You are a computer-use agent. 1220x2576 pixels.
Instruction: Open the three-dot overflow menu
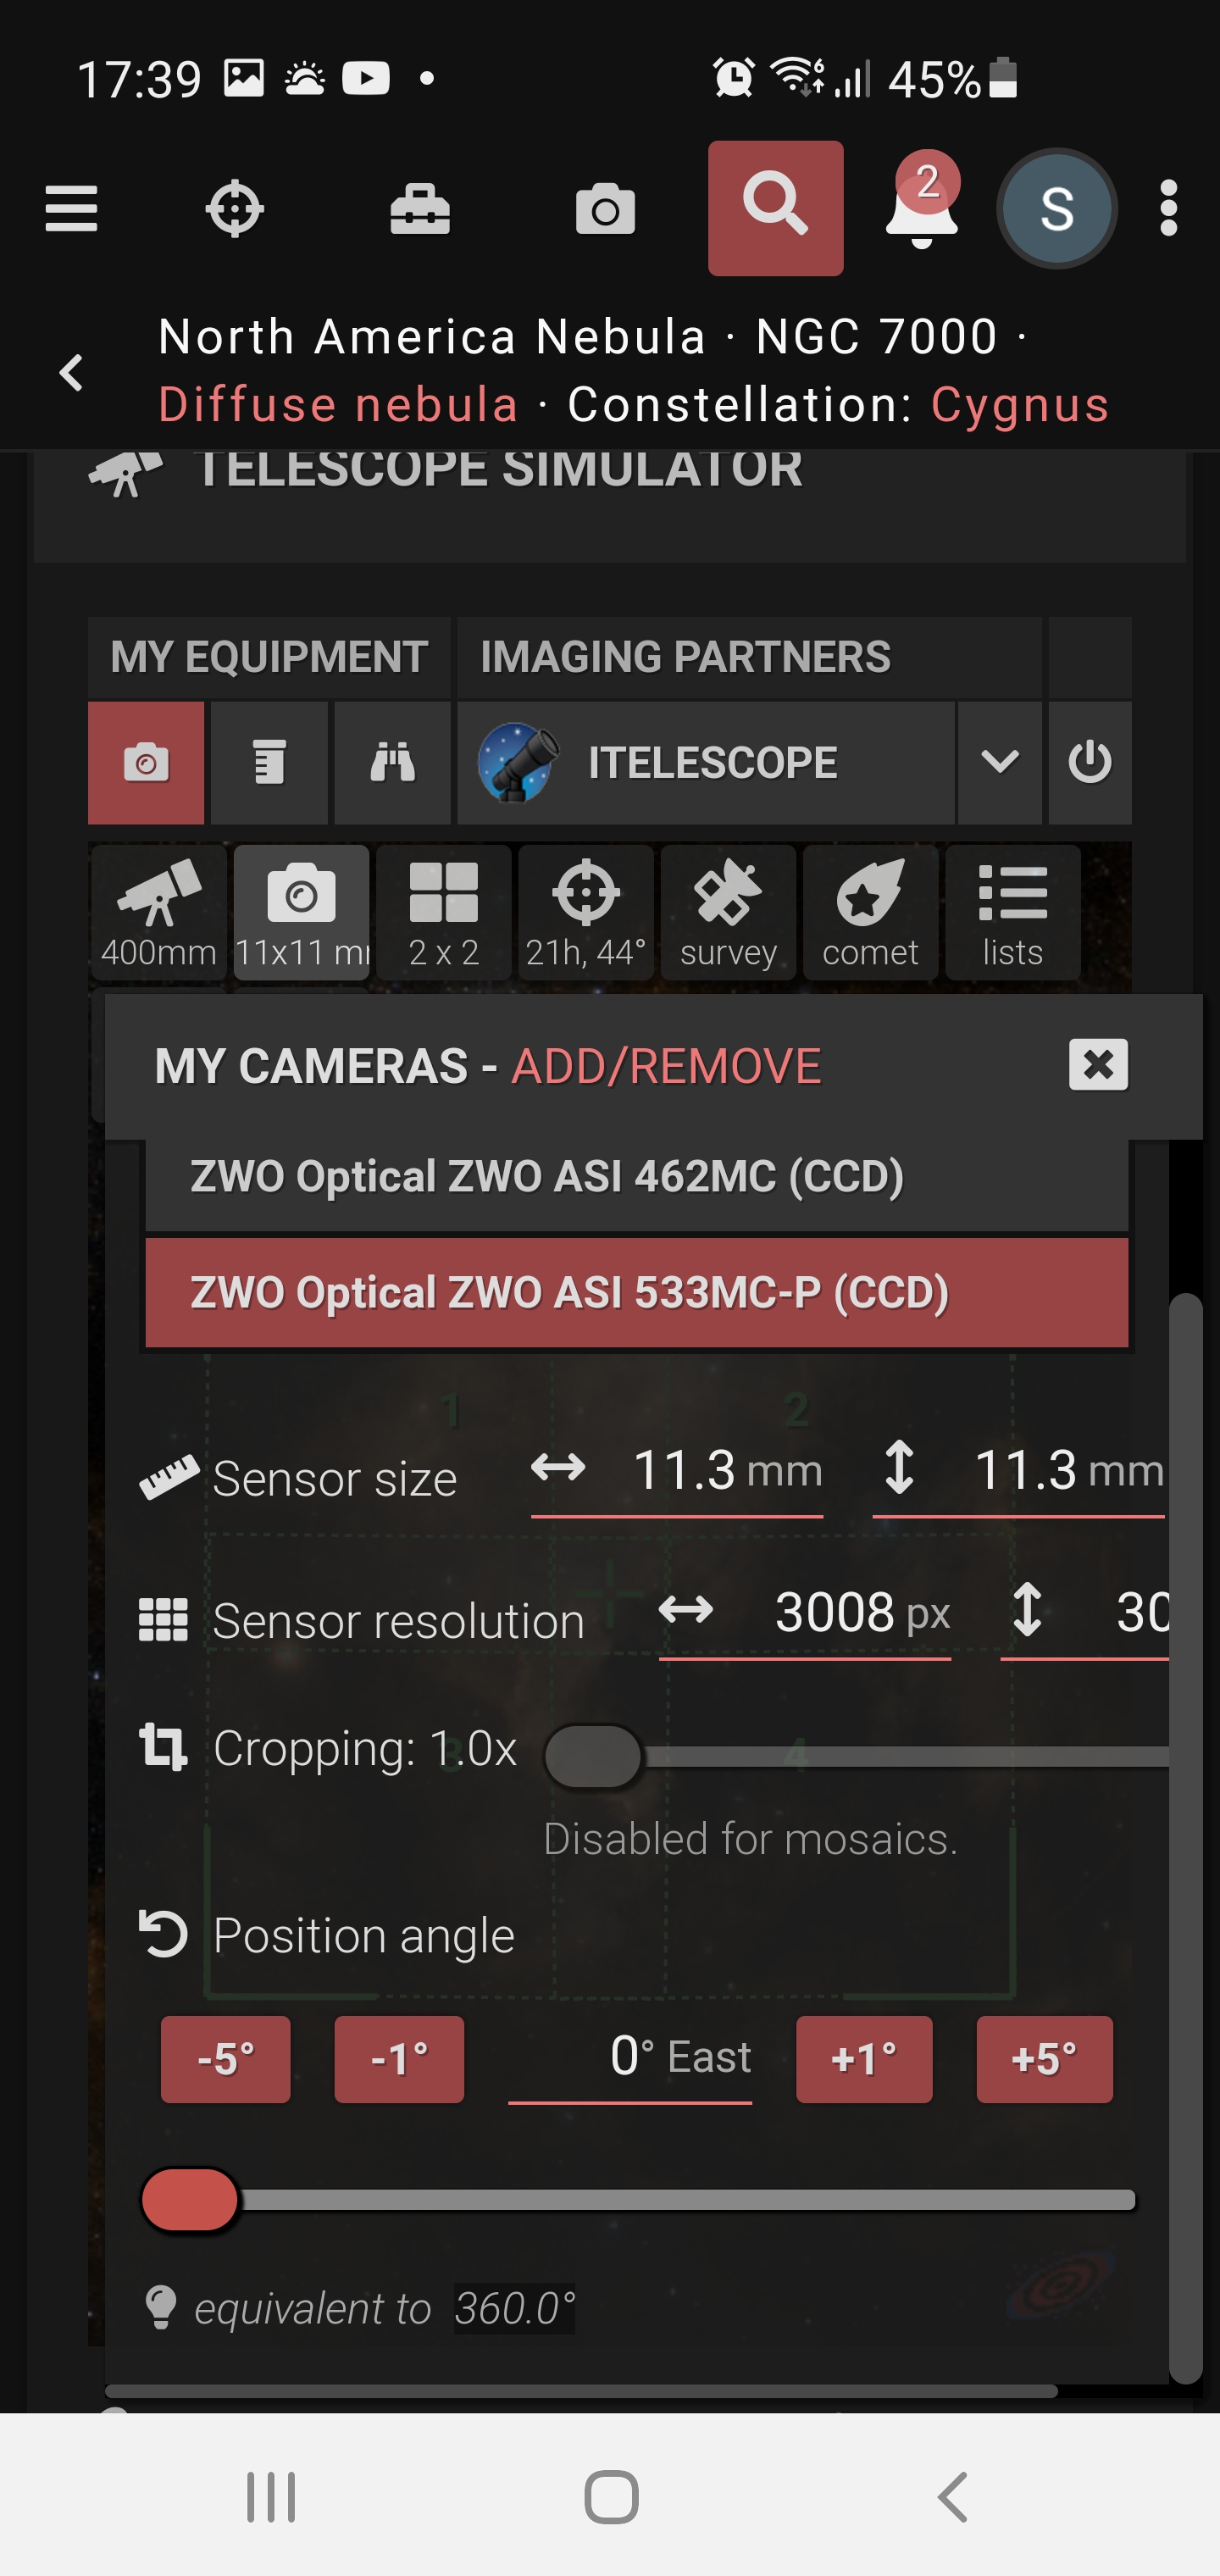click(x=1168, y=208)
